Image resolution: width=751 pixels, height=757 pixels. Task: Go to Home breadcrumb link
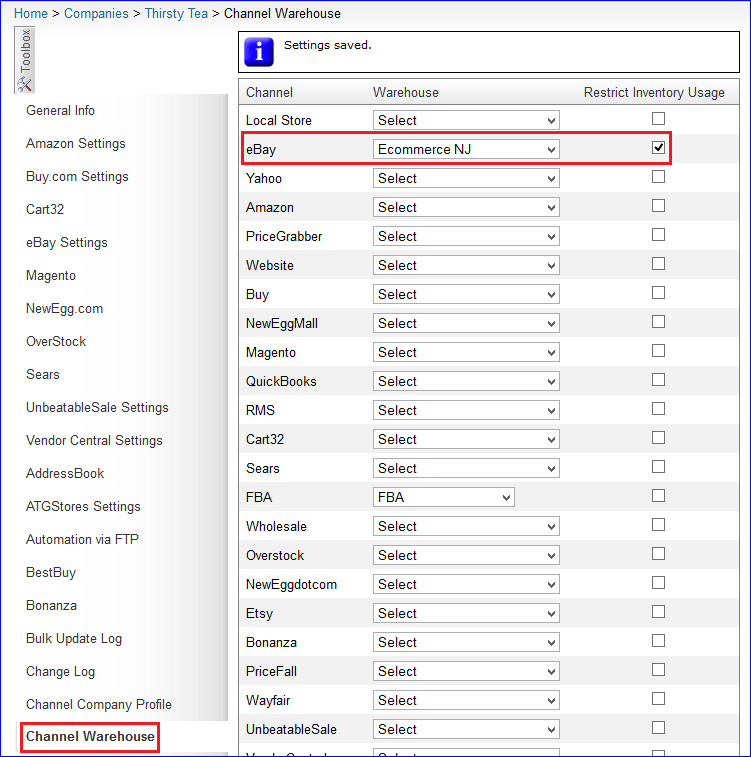[x=31, y=14]
